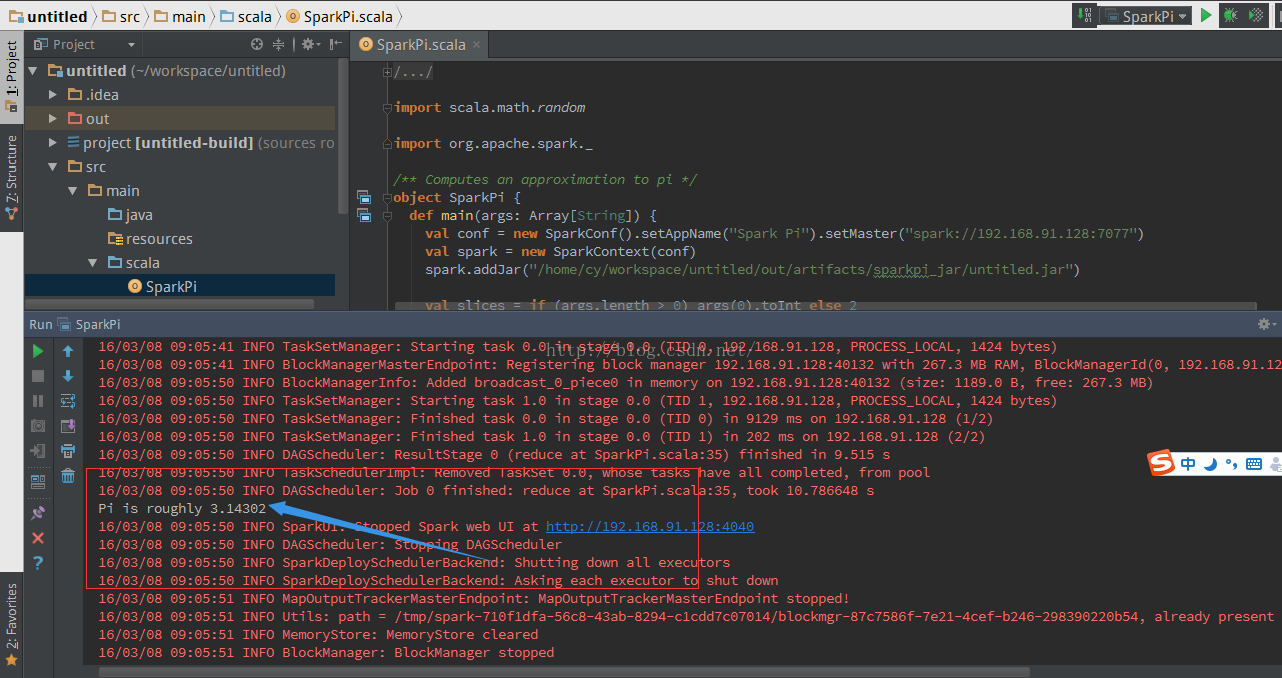
Task: Select the resources folder in tree
Action: [150, 239]
